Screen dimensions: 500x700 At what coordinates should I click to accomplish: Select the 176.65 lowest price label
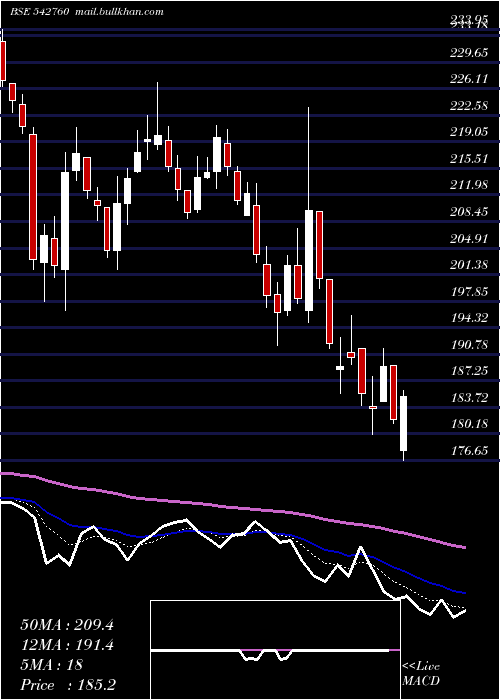click(x=469, y=451)
